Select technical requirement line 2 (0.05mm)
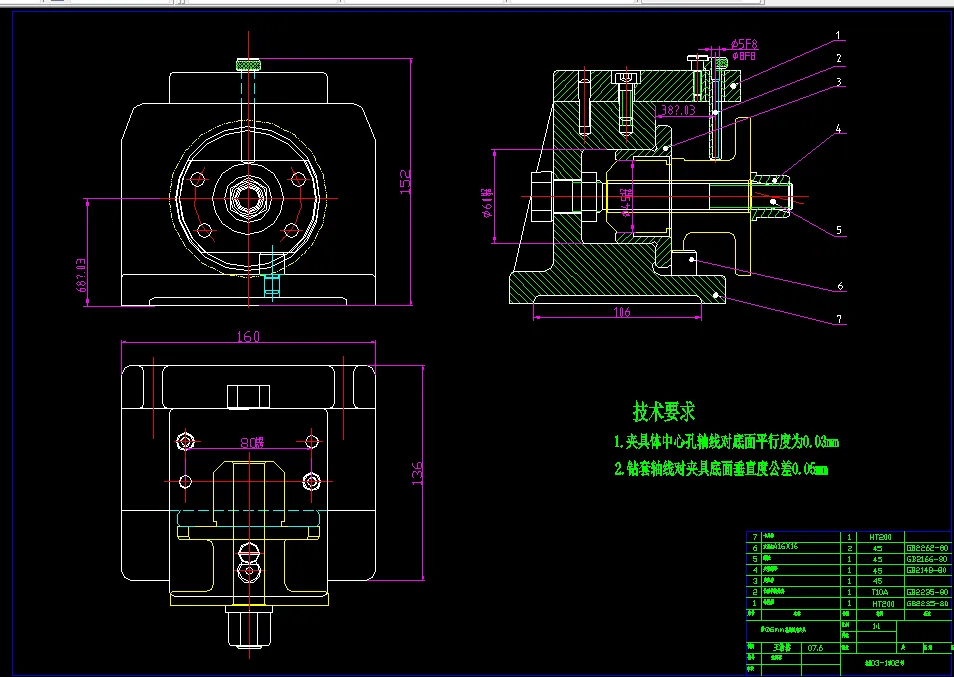The height and width of the screenshot is (677, 954). (x=721, y=469)
